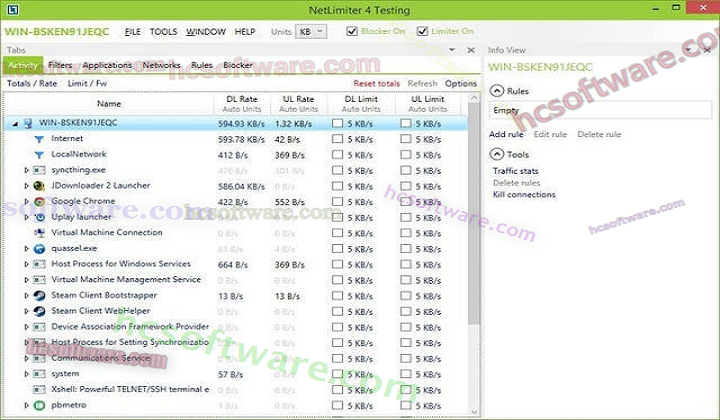Switch to the Applications tab
720x420 pixels.
[x=107, y=65]
